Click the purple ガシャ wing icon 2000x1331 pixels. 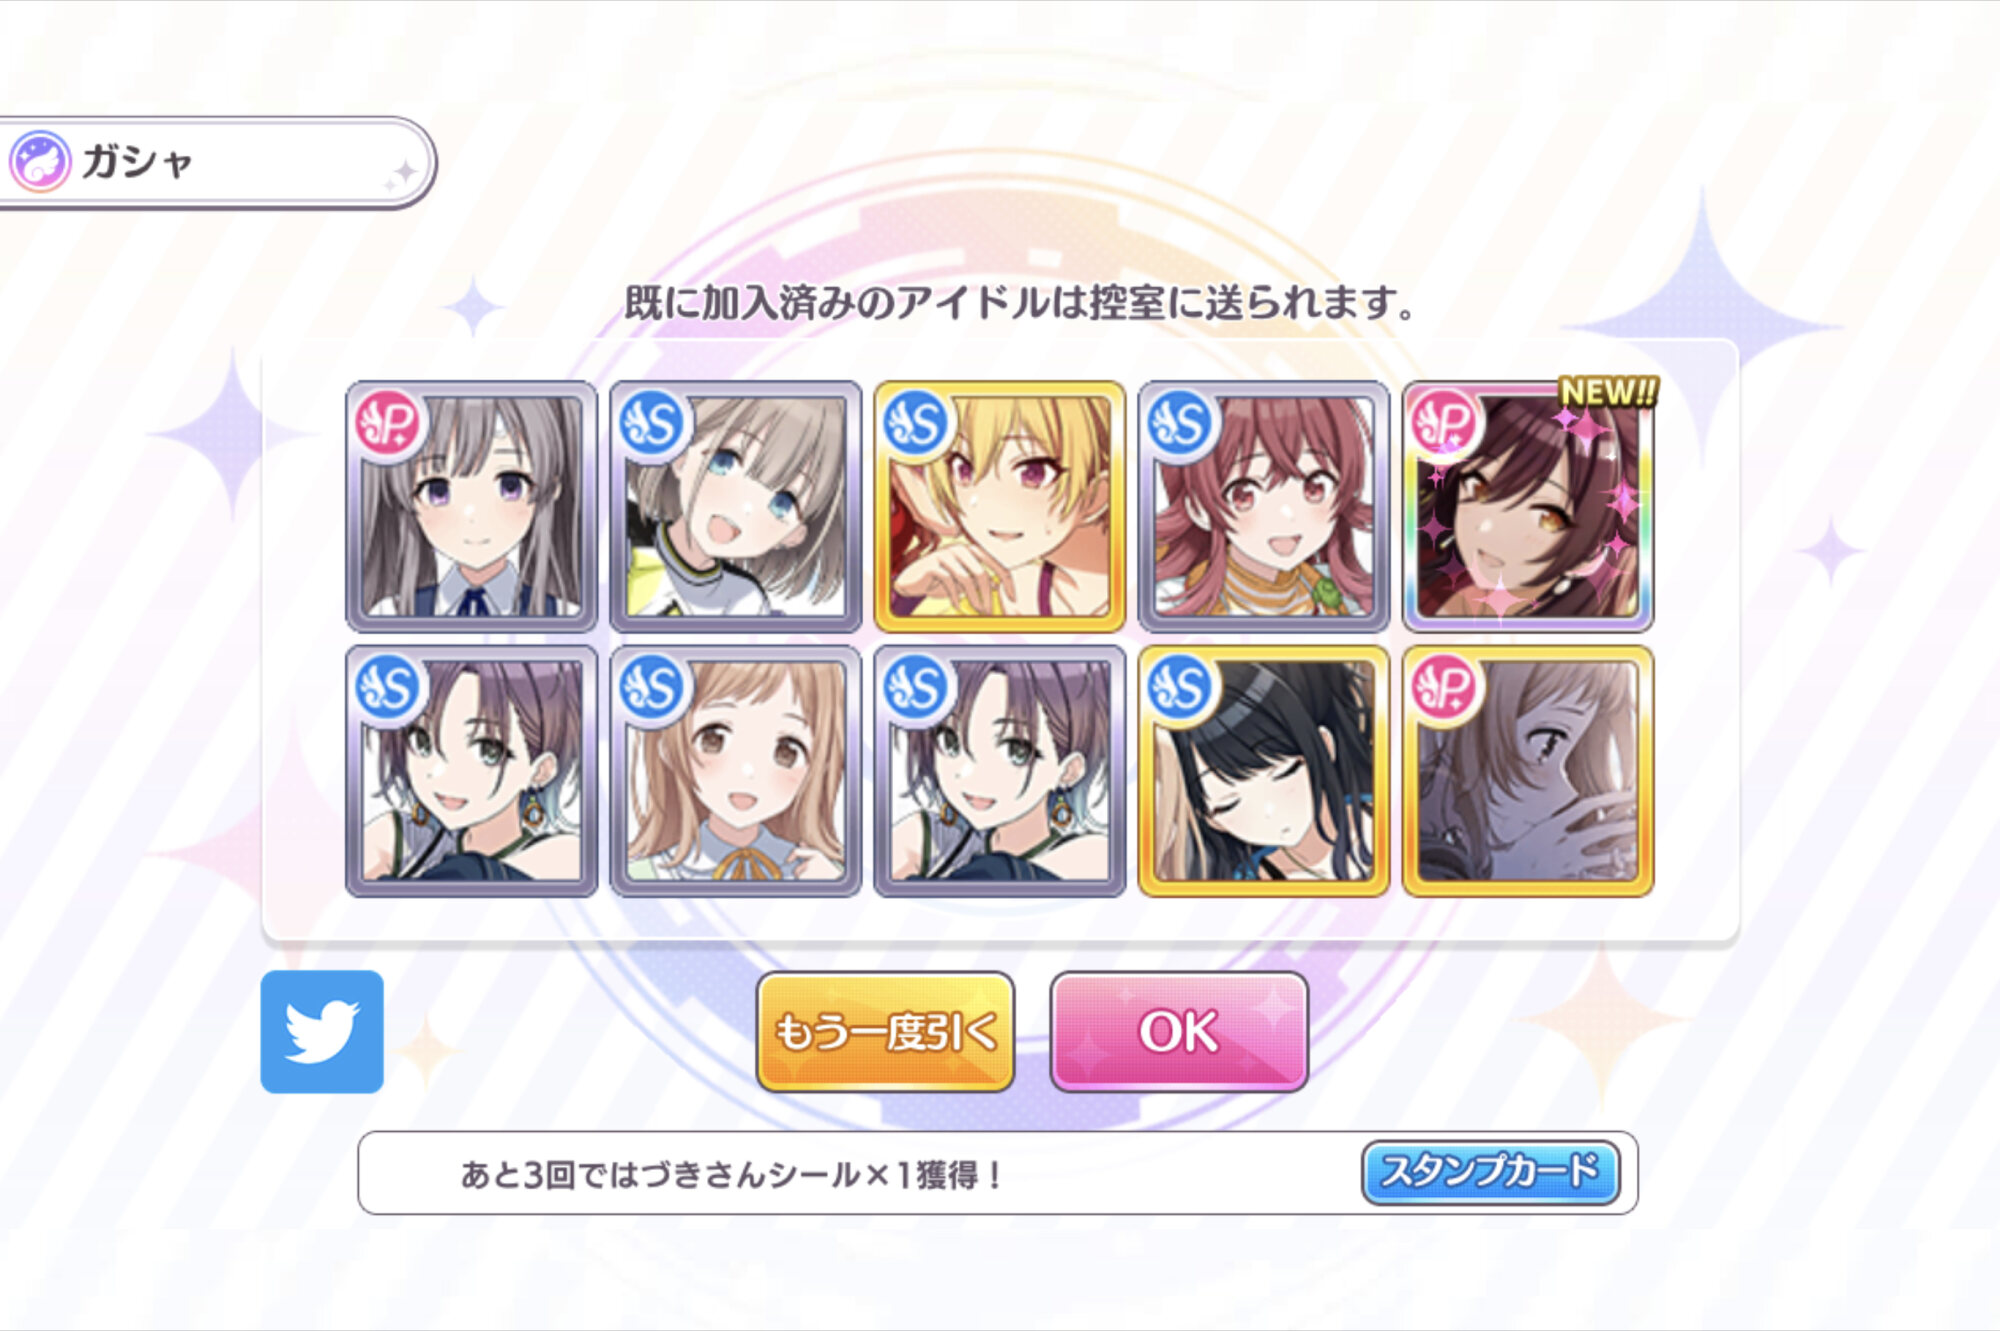pyautogui.click(x=40, y=161)
